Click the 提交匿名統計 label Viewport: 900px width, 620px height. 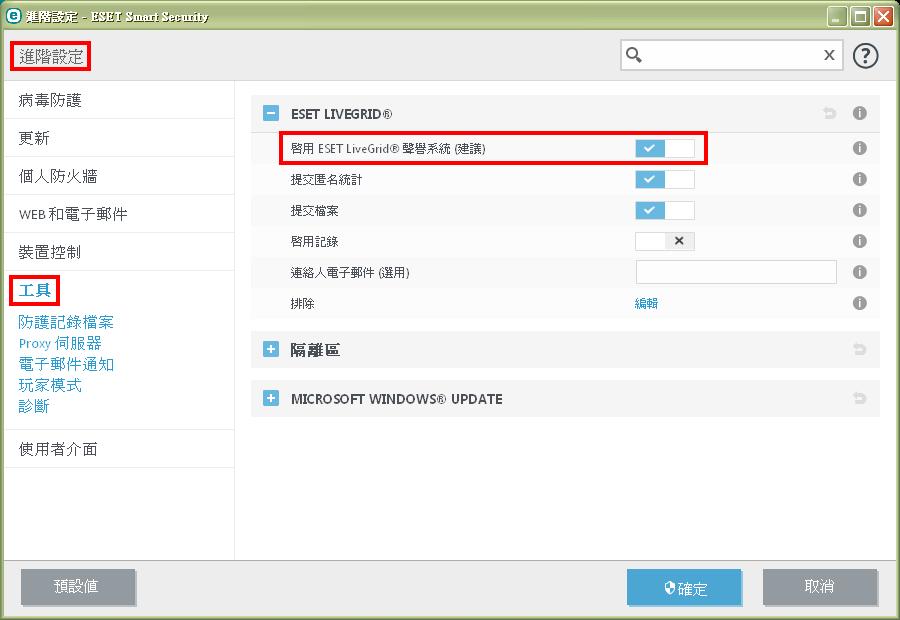pyautogui.click(x=326, y=180)
